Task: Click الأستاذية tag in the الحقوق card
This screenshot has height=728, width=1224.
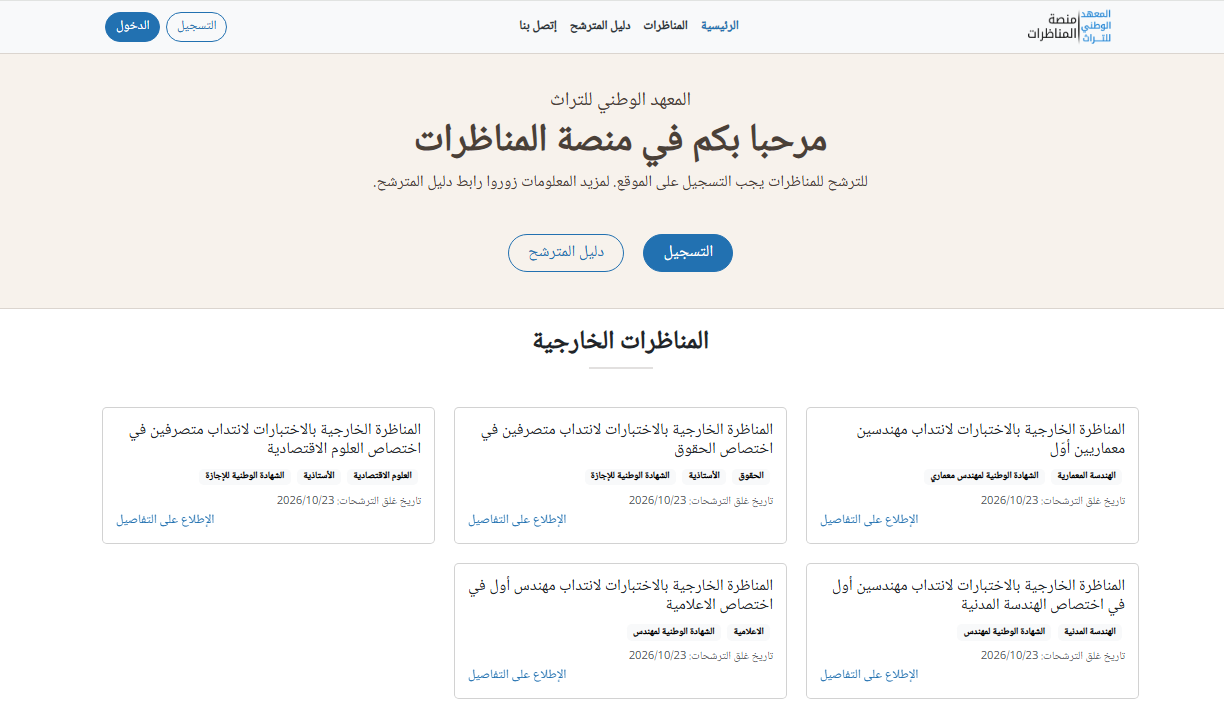Action: click(x=704, y=476)
